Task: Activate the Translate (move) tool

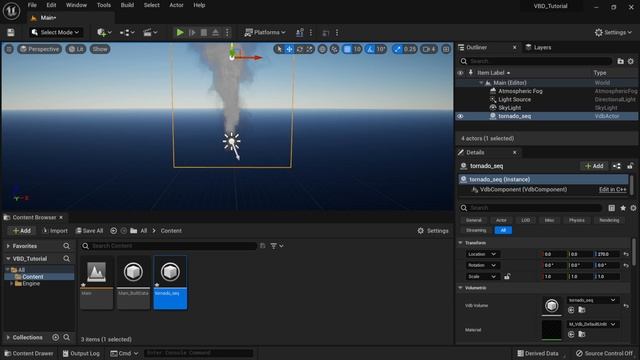Action: [x=289, y=49]
